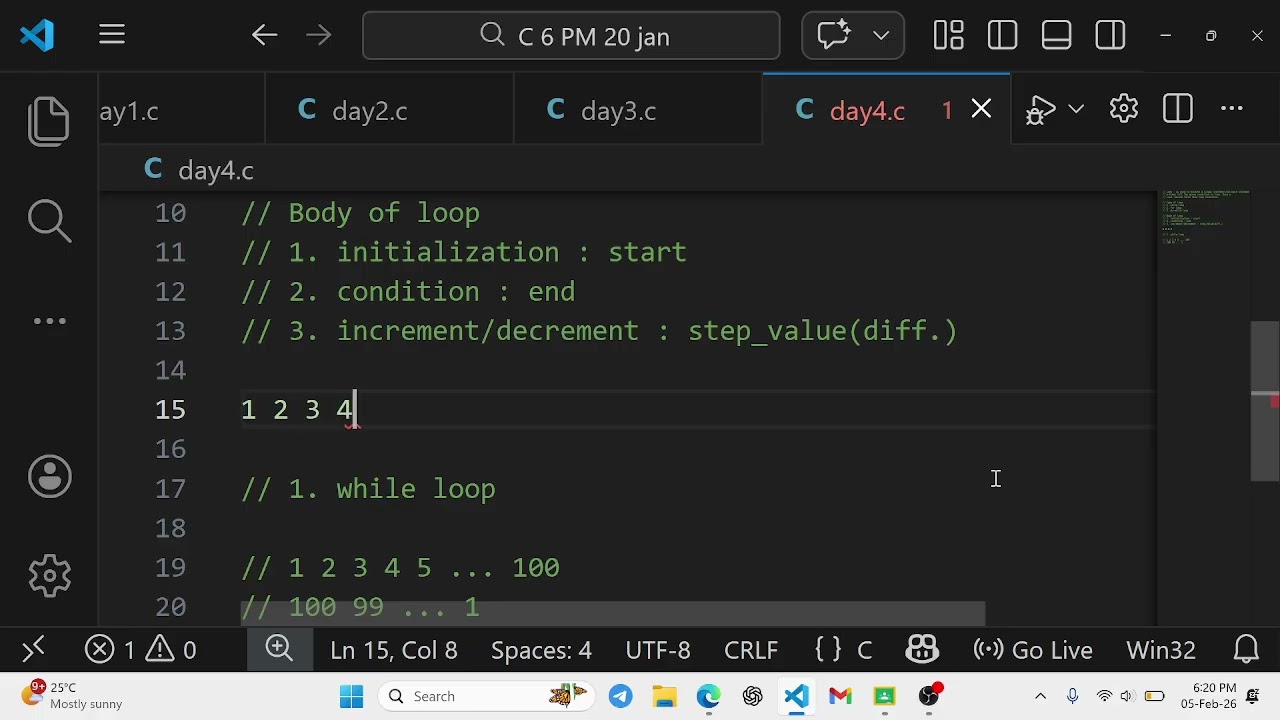Show hidden icons in system tray
This screenshot has width=1280, height=720.
1040,696
